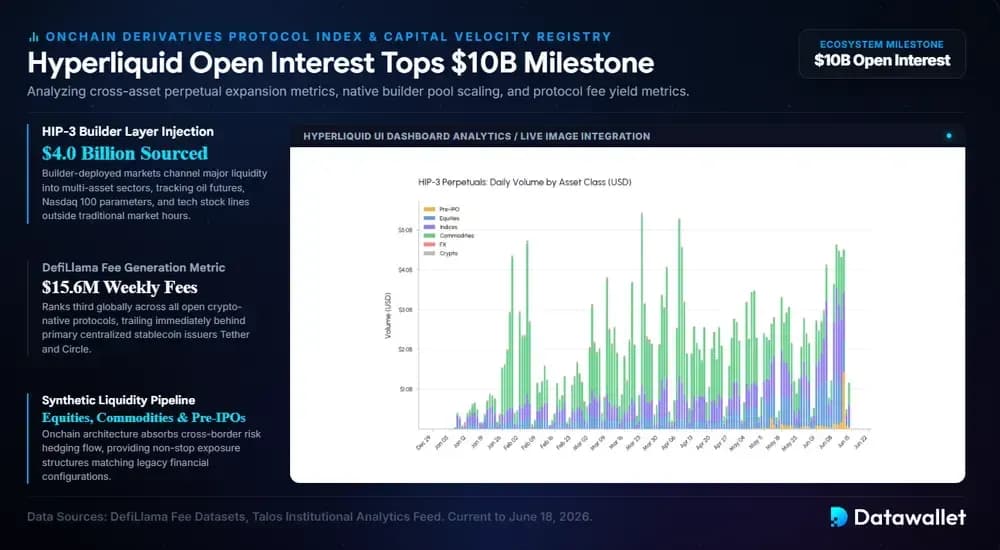Click the $10B Open Interest milestone badge
This screenshot has height=550, width=1000.
(882, 54)
